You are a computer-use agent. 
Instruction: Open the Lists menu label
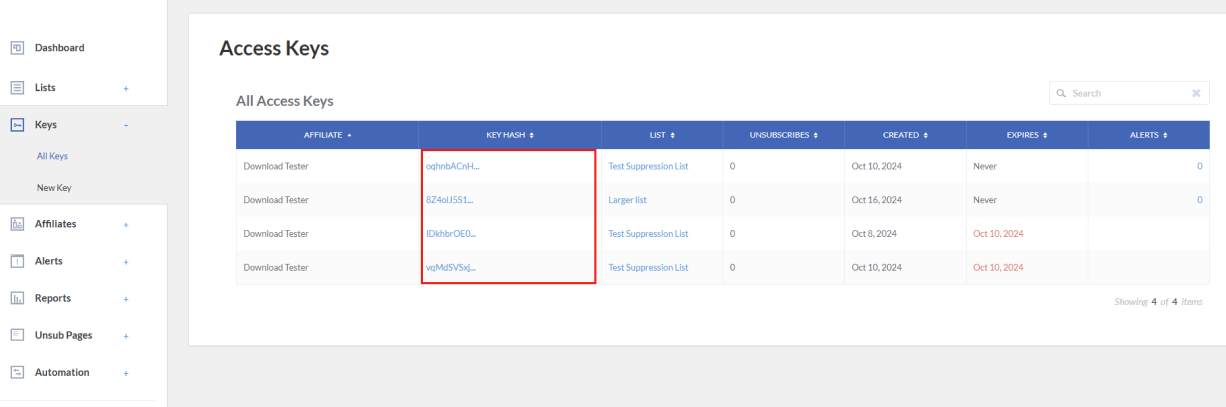coord(45,88)
